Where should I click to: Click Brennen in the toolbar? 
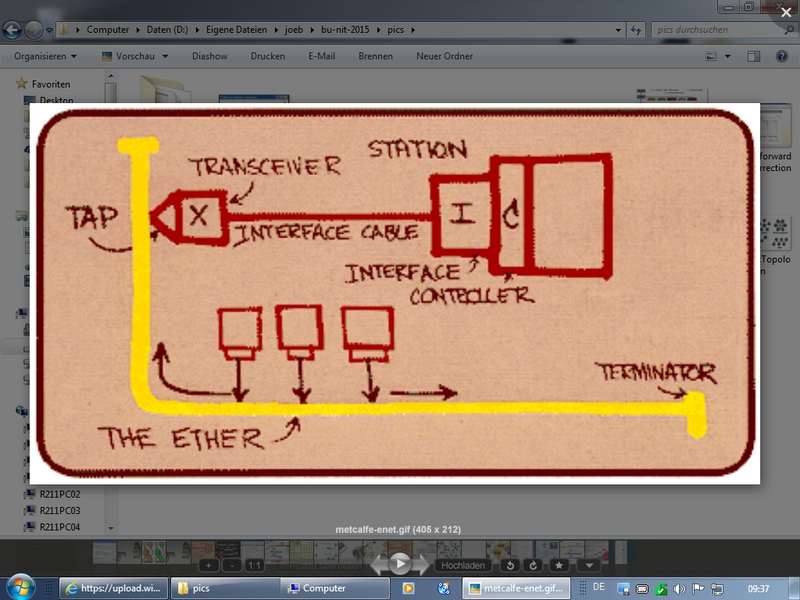376,56
